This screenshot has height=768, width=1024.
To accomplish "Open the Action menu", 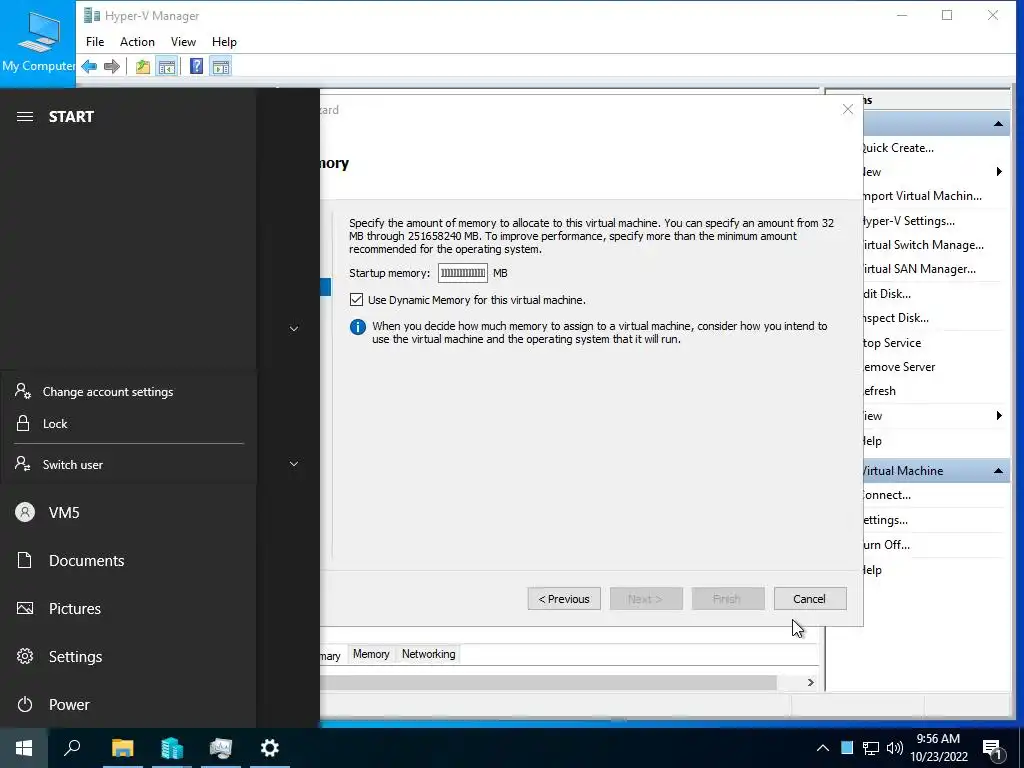I will 137,42.
